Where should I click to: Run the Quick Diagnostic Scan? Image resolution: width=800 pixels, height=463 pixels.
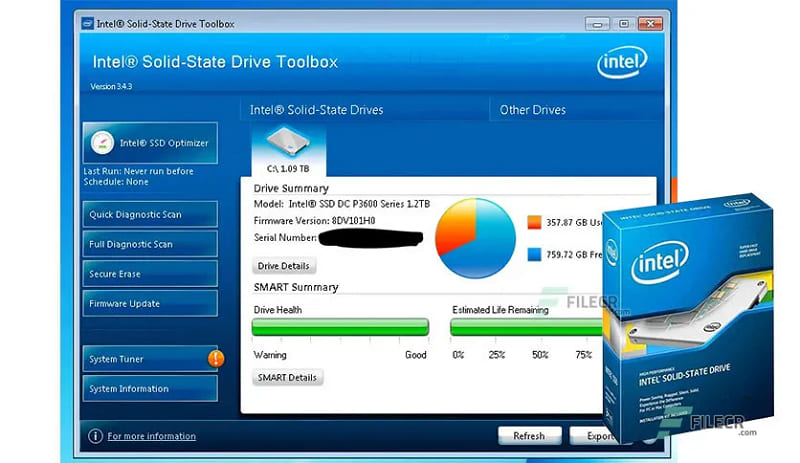[x=150, y=214]
